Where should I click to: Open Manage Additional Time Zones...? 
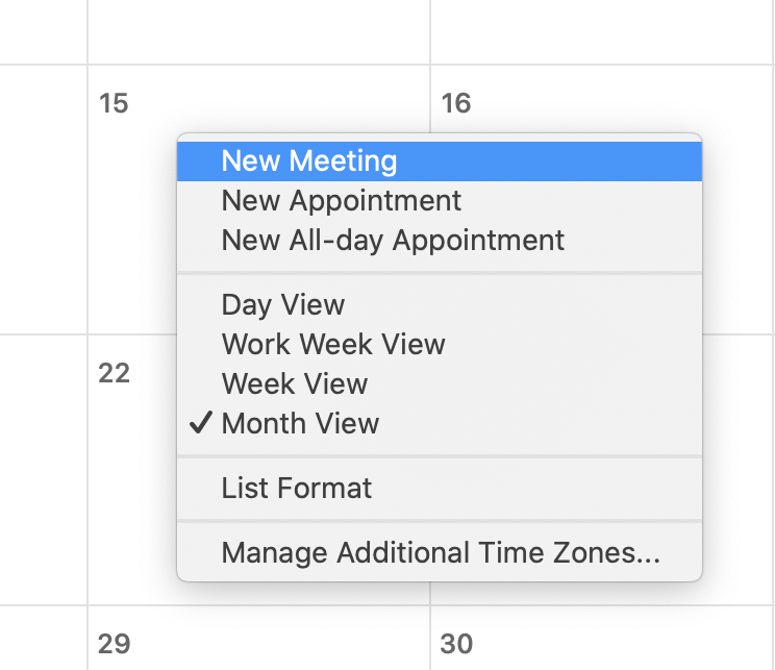pos(440,553)
